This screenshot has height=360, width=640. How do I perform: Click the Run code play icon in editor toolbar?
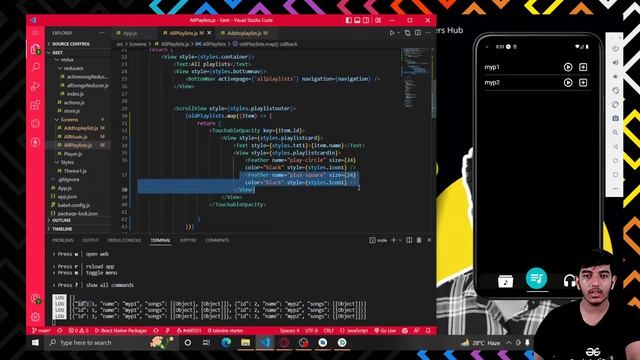point(392,33)
